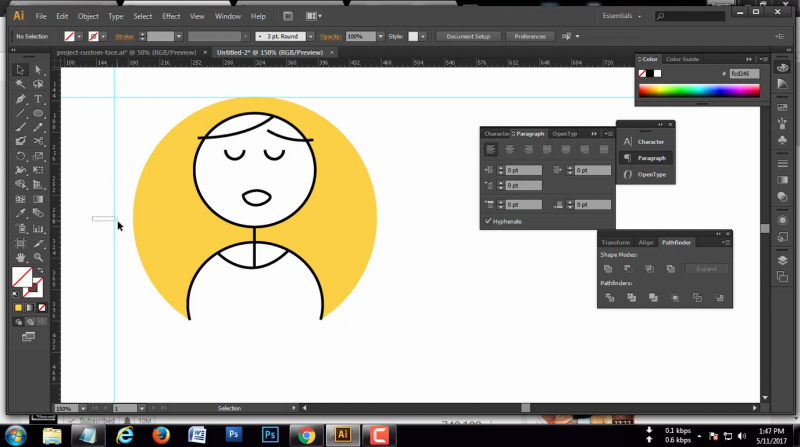This screenshot has height=447, width=800.
Task: Pick a color from the spectrum bar
Action: 699,91
